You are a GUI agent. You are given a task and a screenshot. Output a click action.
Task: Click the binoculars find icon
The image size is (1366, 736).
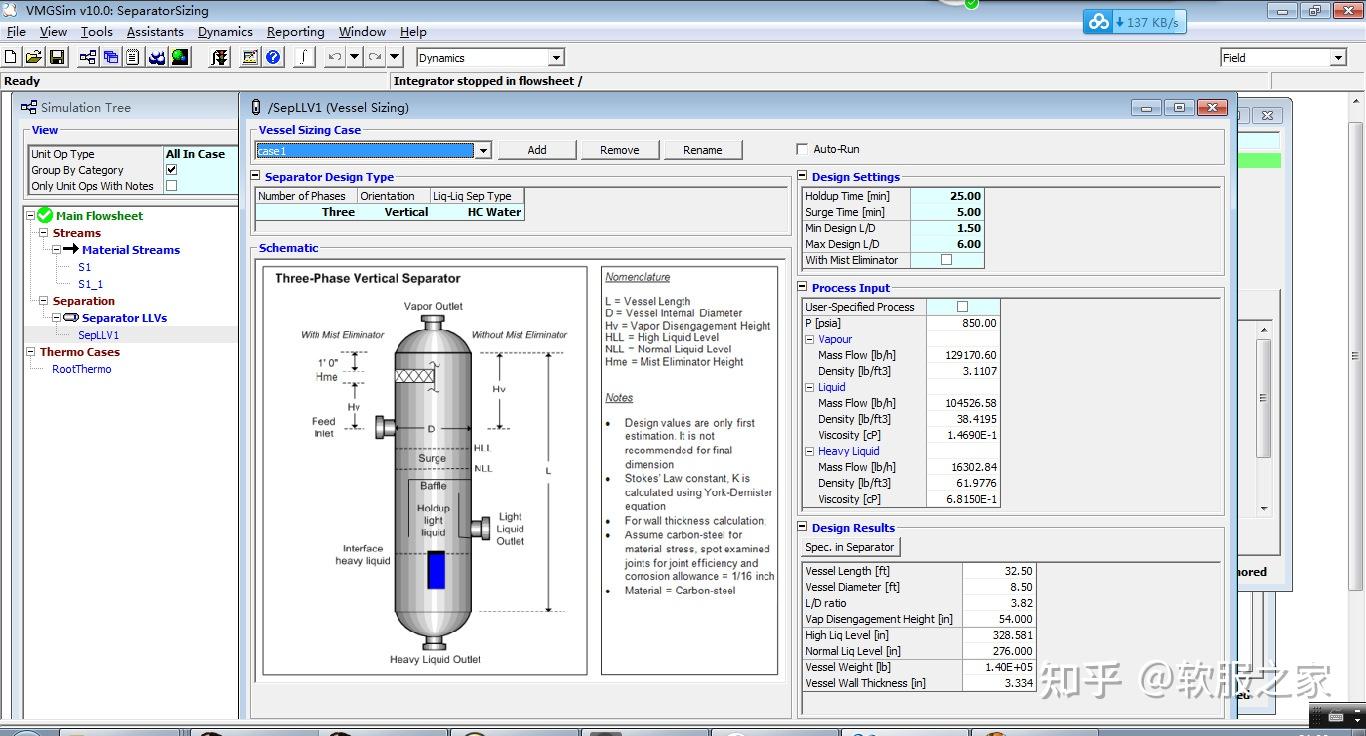(157, 58)
